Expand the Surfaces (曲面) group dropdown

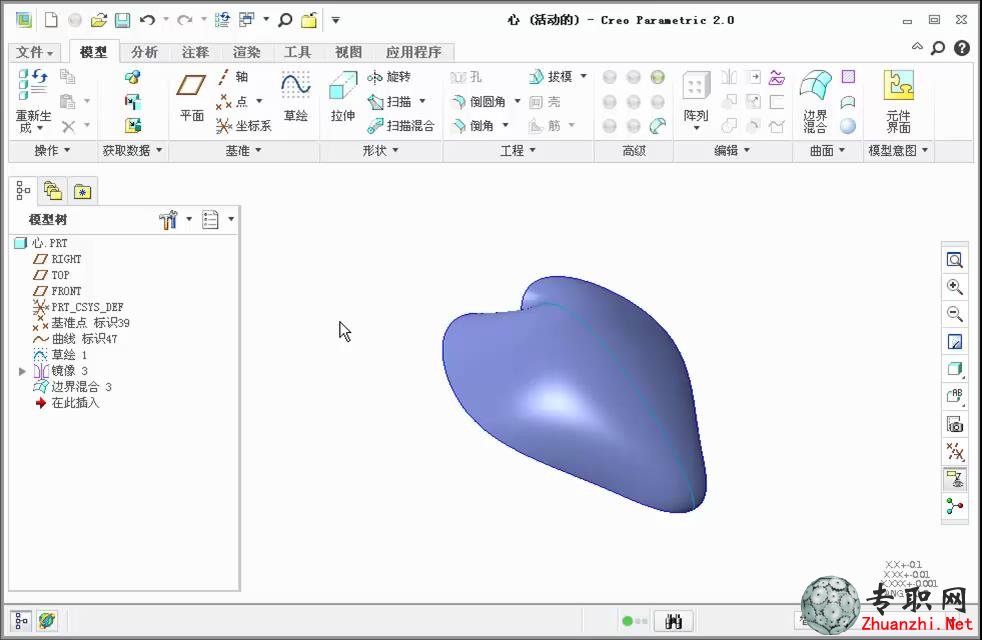[x=827, y=150]
